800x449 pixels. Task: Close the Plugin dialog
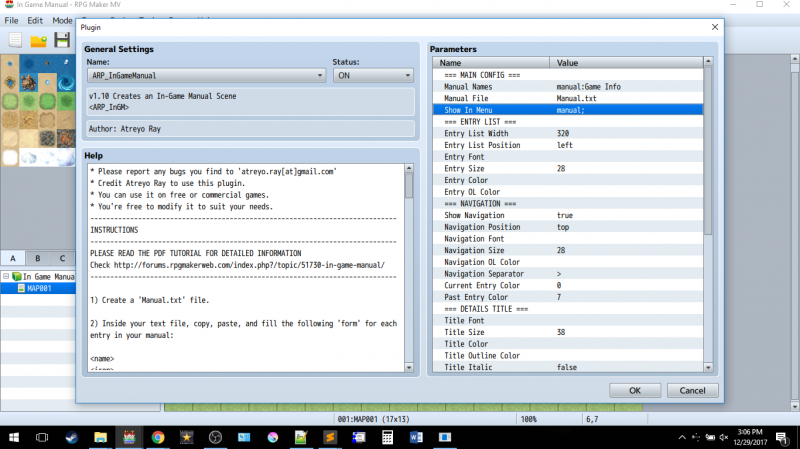(715, 27)
